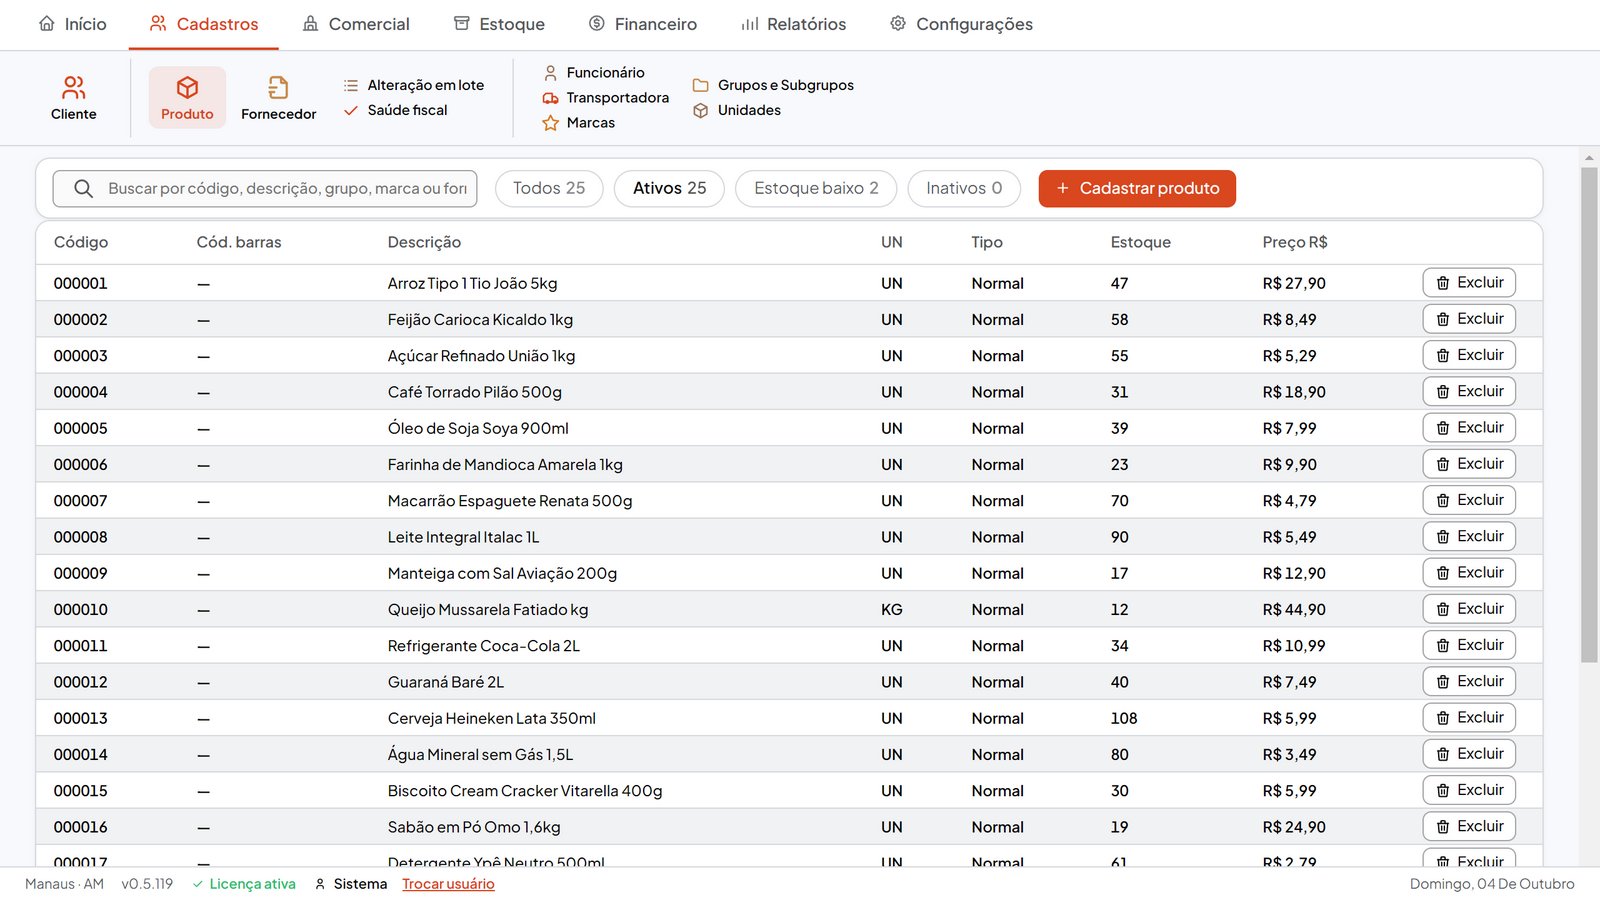Viewport: 1600px width, 900px height.
Task: Select product code 000005
Action: point(80,428)
